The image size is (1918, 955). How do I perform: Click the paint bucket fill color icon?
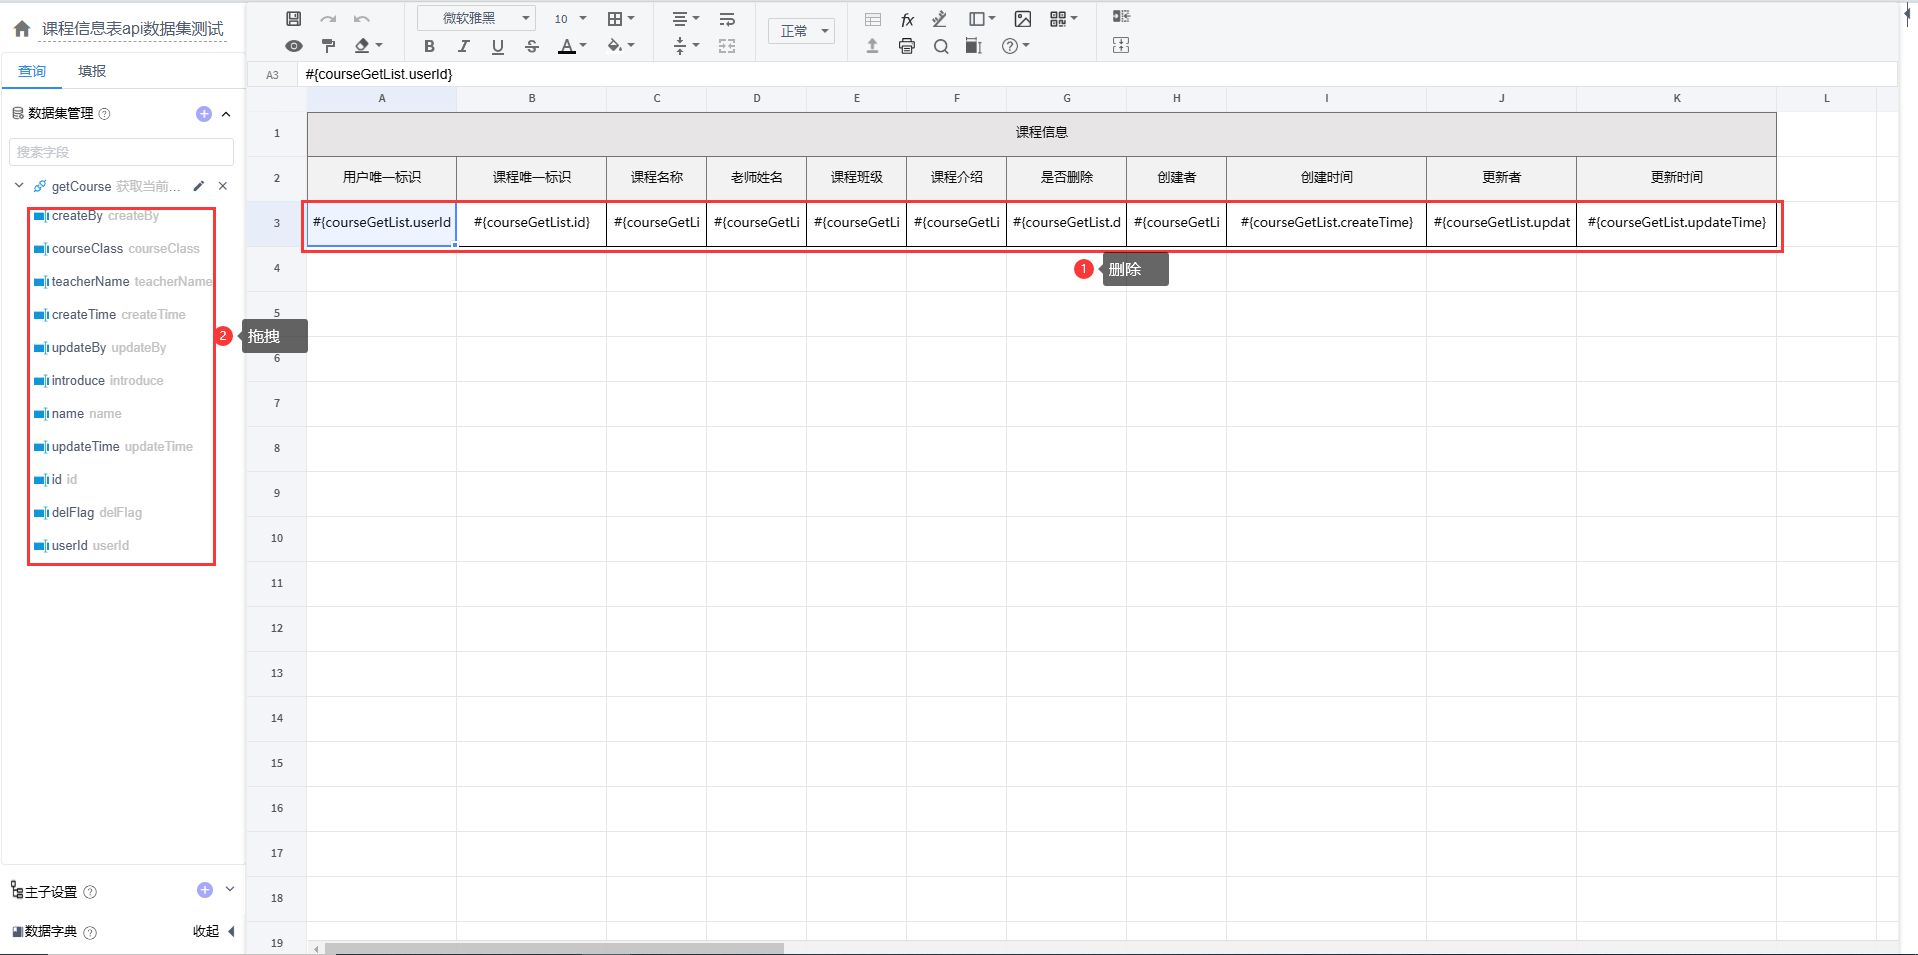pyautogui.click(x=615, y=46)
